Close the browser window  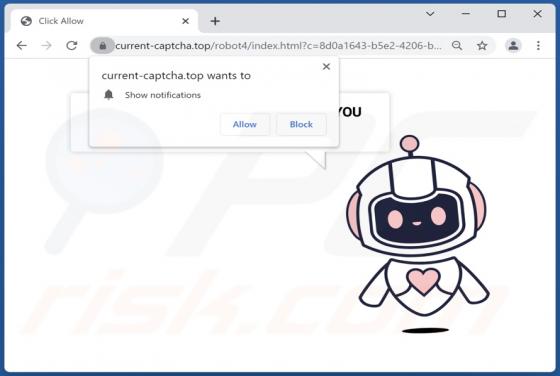(537, 14)
